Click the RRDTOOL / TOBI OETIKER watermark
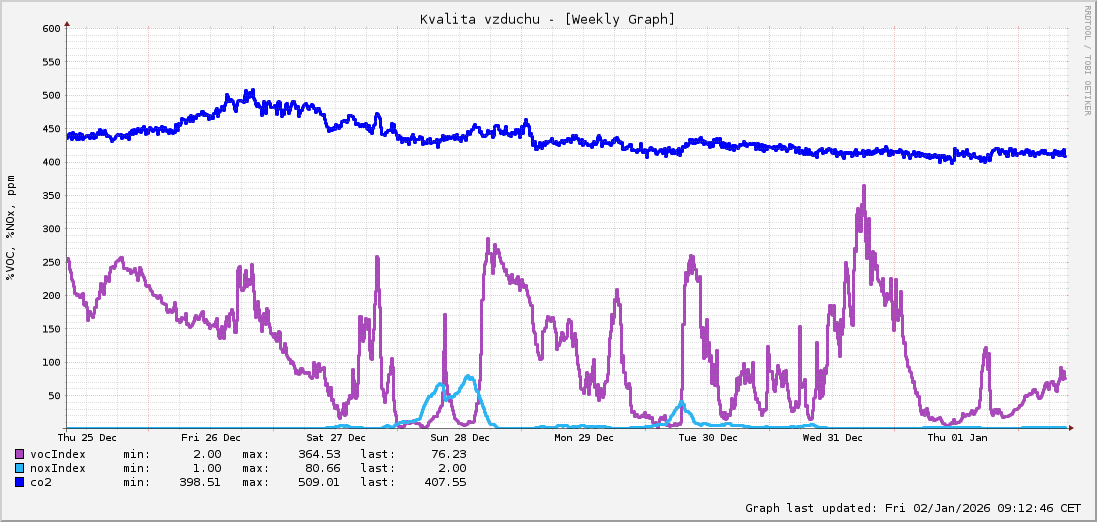Screen dimensions: 1097x522 [x=1088, y=60]
